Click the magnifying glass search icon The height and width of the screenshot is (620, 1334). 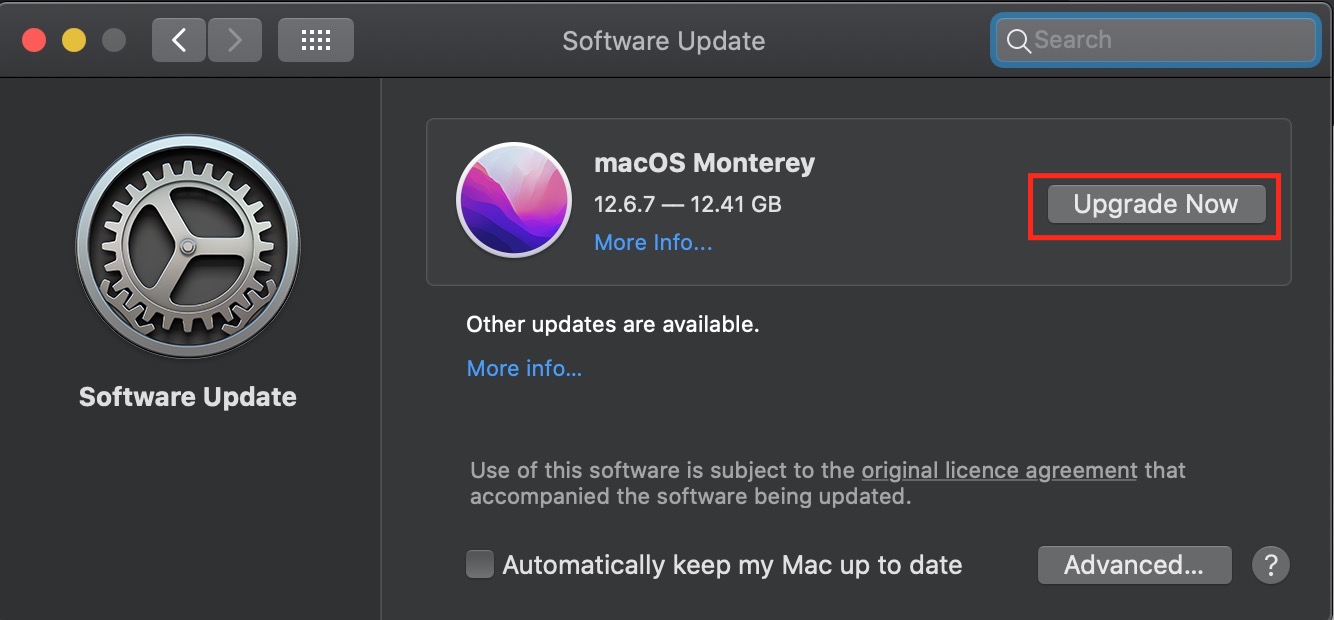point(1018,41)
